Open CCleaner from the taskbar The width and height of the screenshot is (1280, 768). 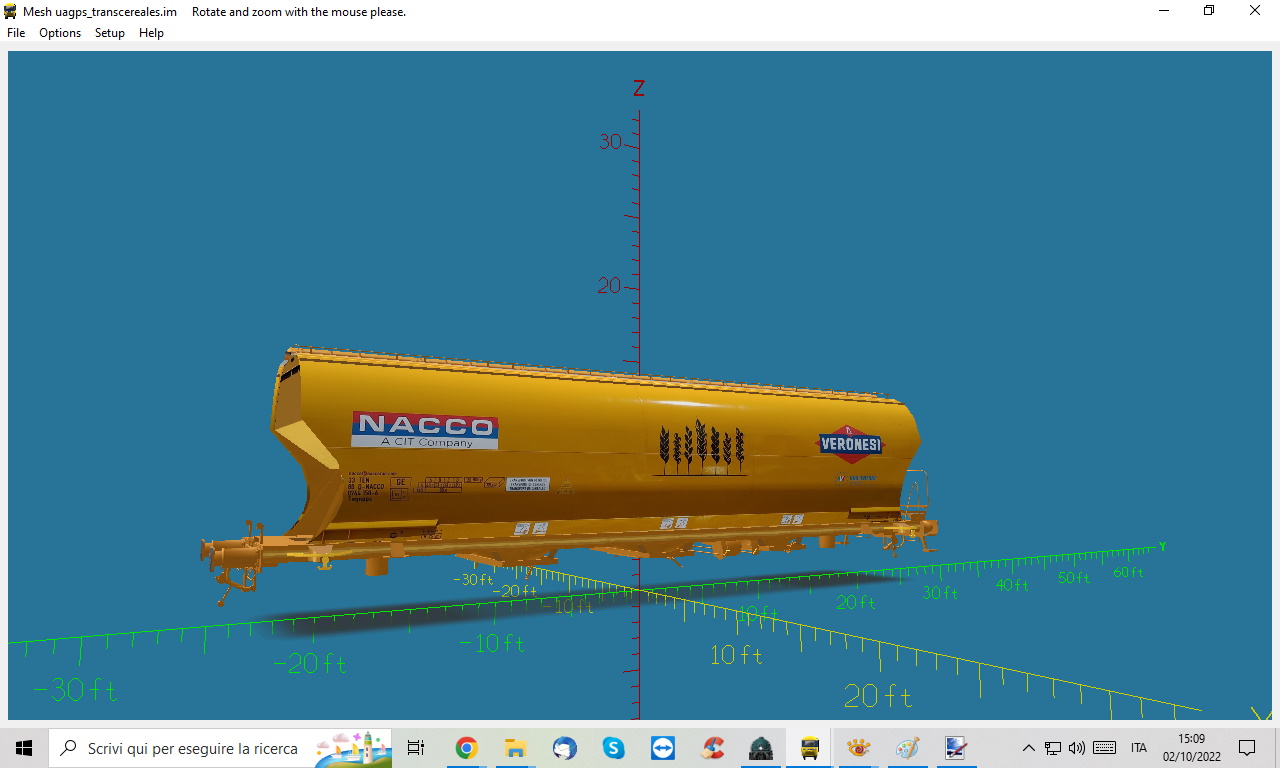pyautogui.click(x=712, y=748)
